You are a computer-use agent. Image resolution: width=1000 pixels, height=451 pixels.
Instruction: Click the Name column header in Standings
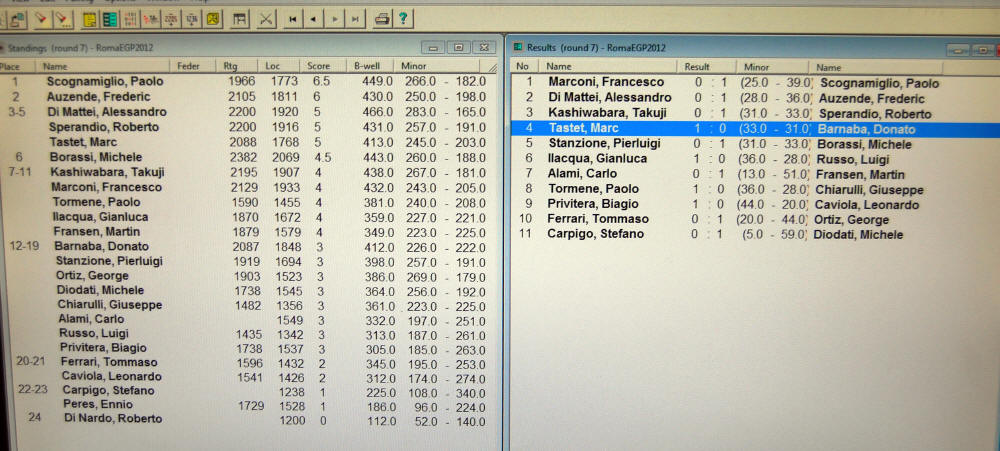point(102,66)
